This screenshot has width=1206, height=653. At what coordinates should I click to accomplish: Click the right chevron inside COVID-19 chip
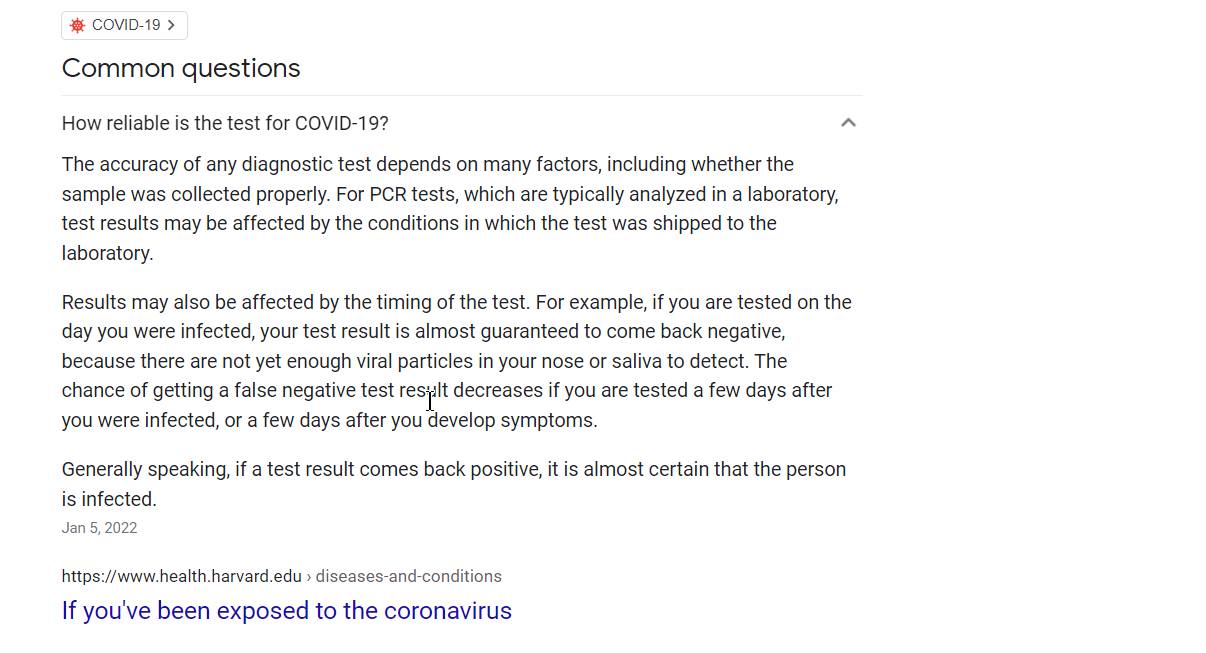171,26
